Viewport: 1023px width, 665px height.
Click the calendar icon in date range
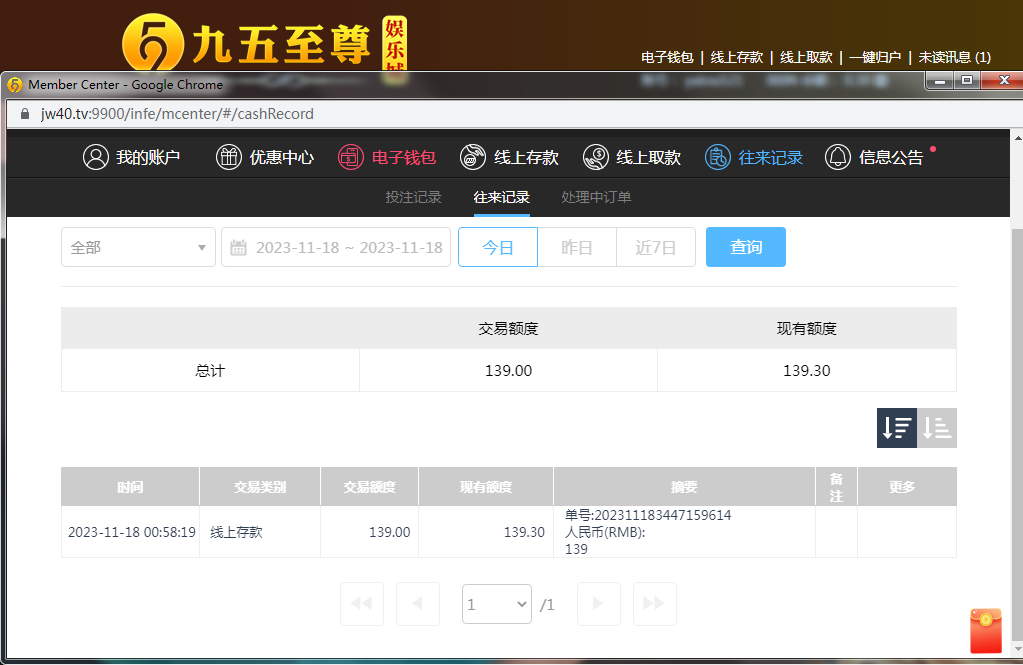pyautogui.click(x=239, y=248)
